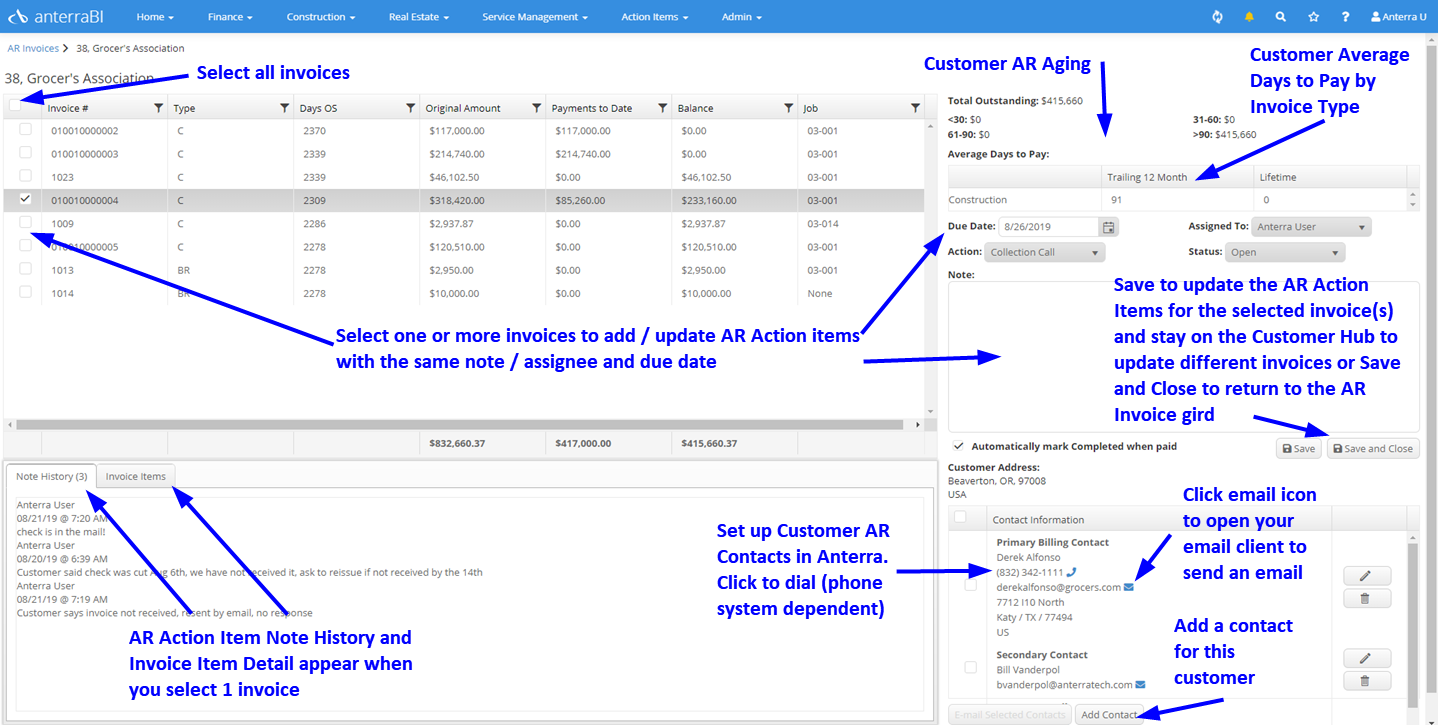The image size is (1438, 725).
Task: Check invoice 010010000003 checkbox
Action: coord(25,152)
